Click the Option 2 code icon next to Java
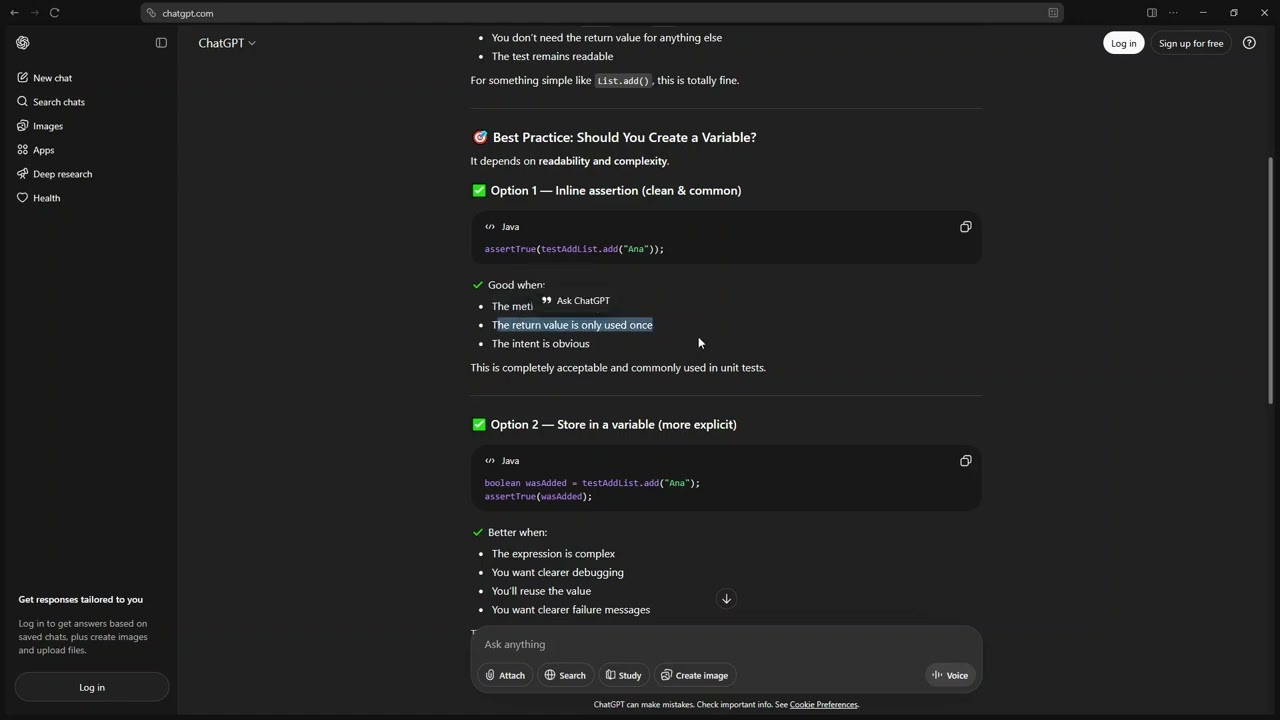1280x720 pixels. coord(490,461)
